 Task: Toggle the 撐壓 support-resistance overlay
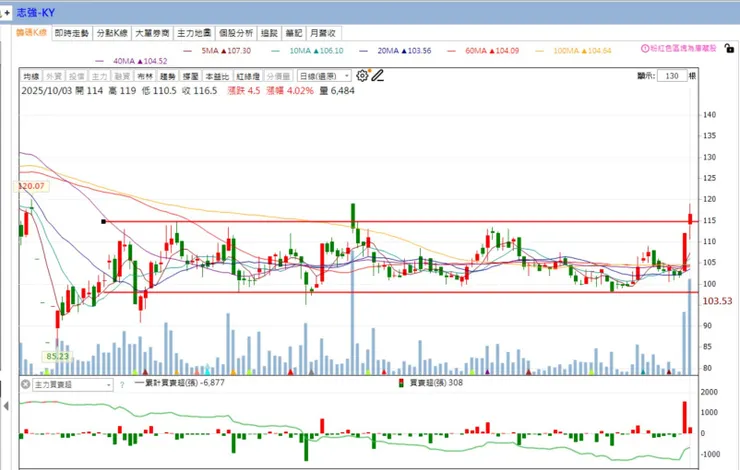pos(190,76)
